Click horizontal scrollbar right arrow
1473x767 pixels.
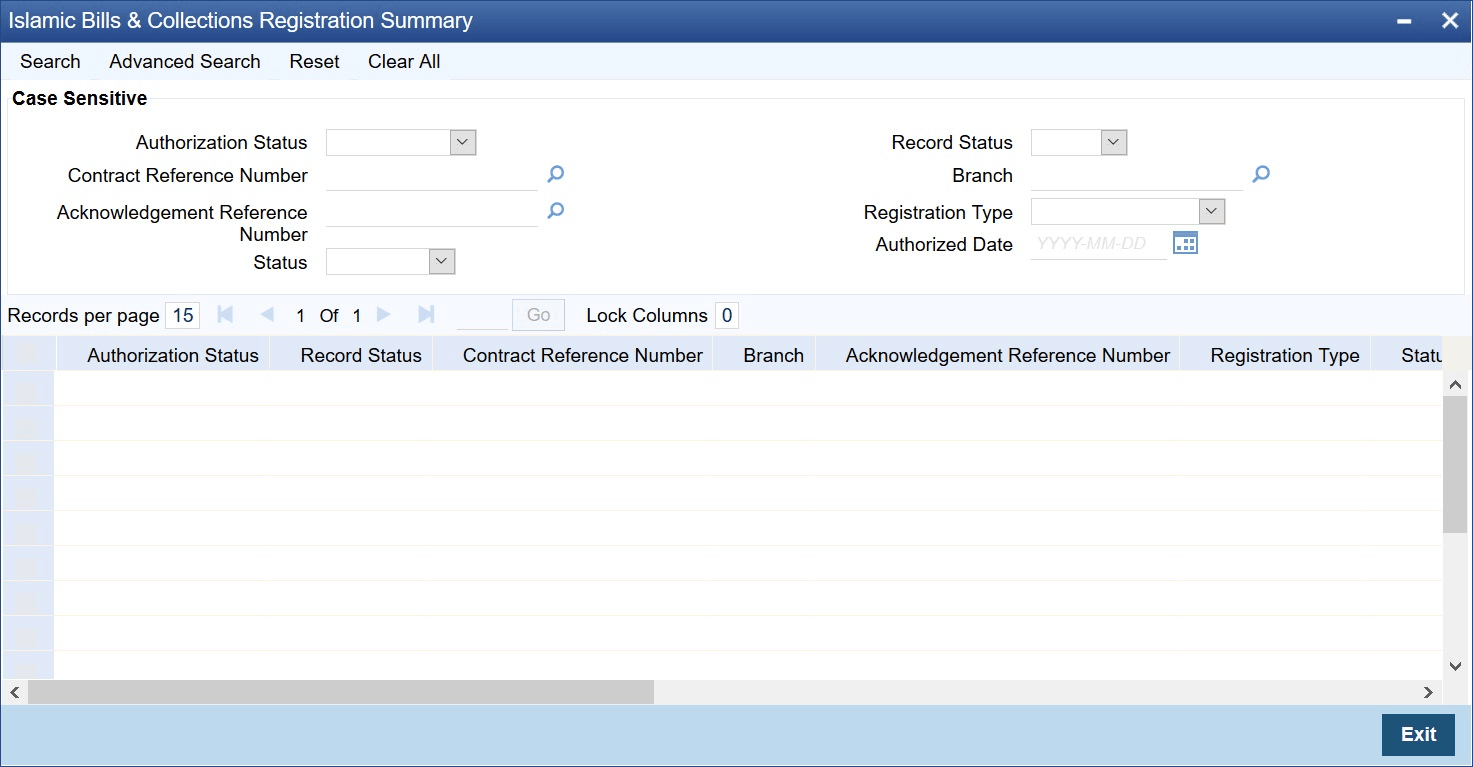pos(1429,692)
